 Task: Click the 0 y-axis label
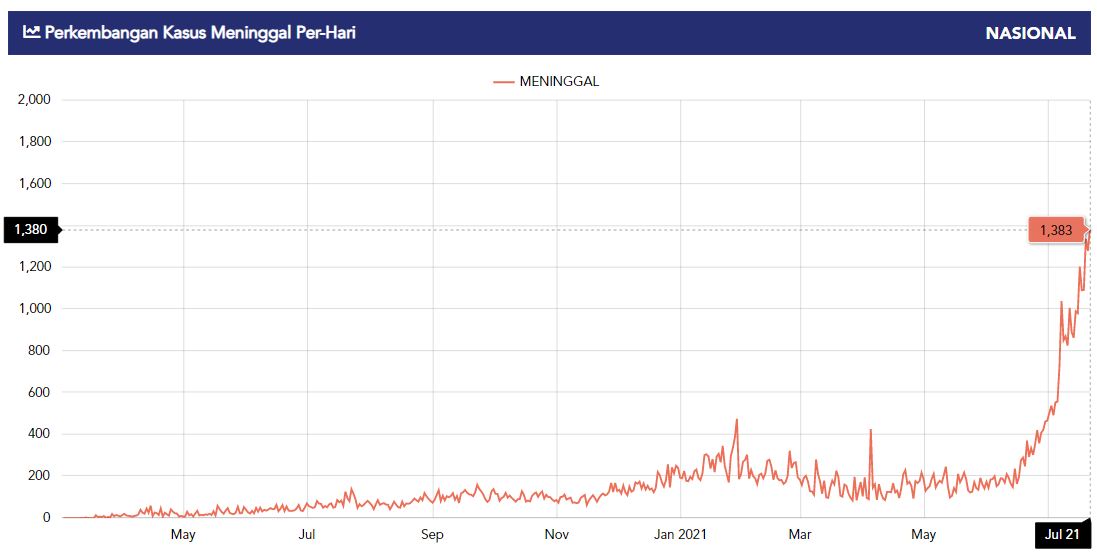(46, 518)
